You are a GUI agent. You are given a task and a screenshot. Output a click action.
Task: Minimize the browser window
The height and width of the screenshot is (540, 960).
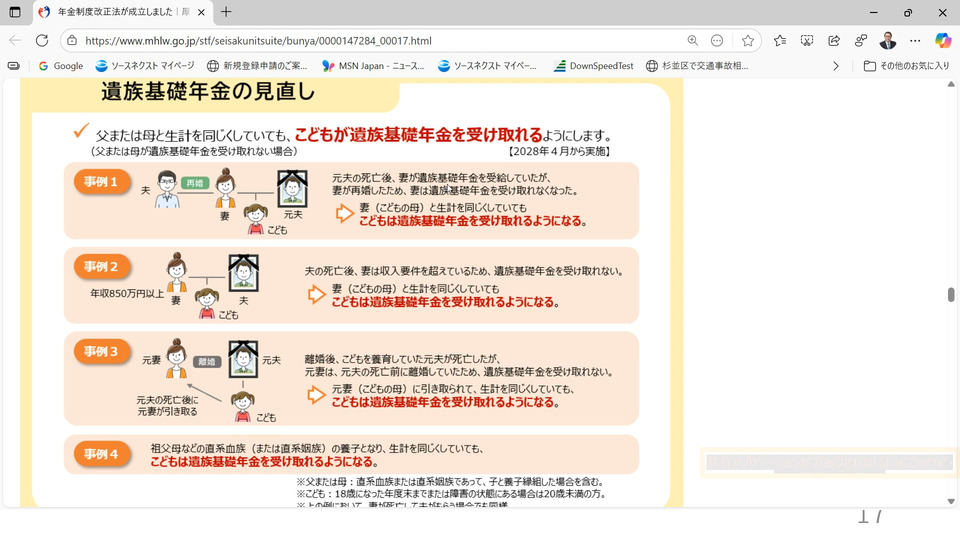click(874, 12)
